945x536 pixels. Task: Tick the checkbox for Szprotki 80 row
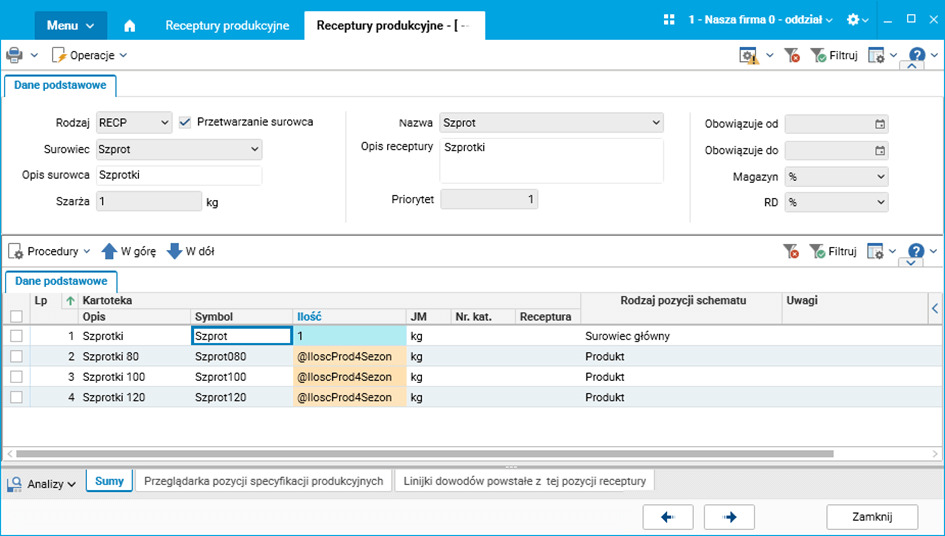pos(16,356)
